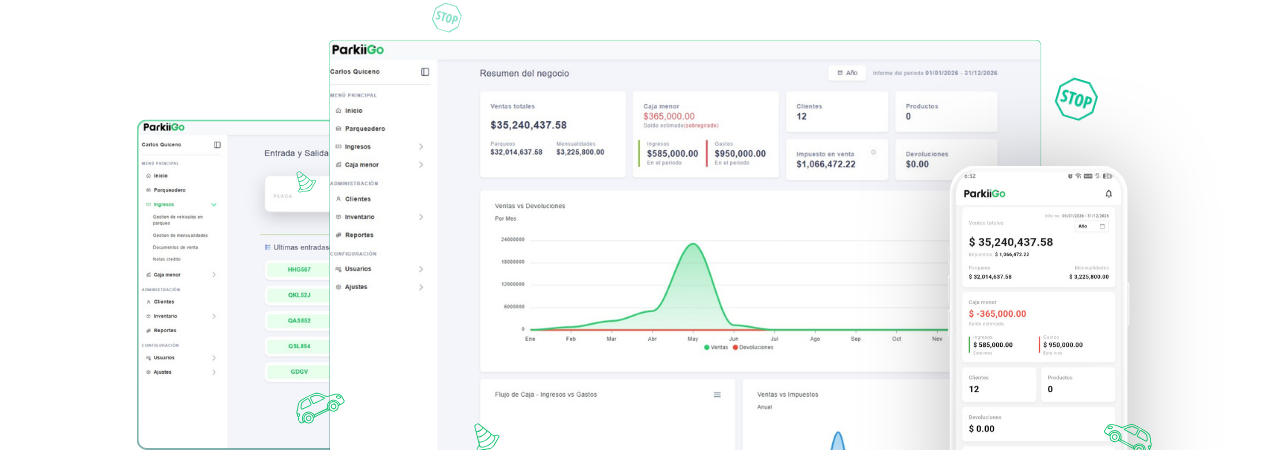Expand Caja menor in the left tablet sidebar

tap(214, 274)
